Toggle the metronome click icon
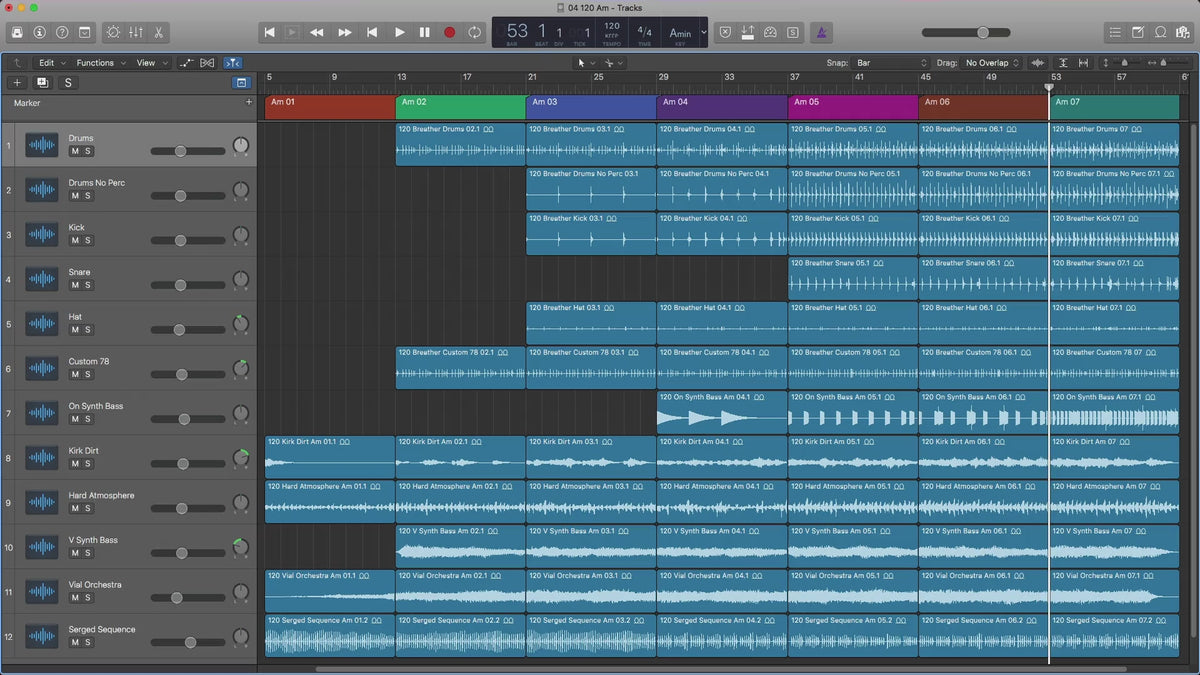1200x675 pixels. click(821, 32)
